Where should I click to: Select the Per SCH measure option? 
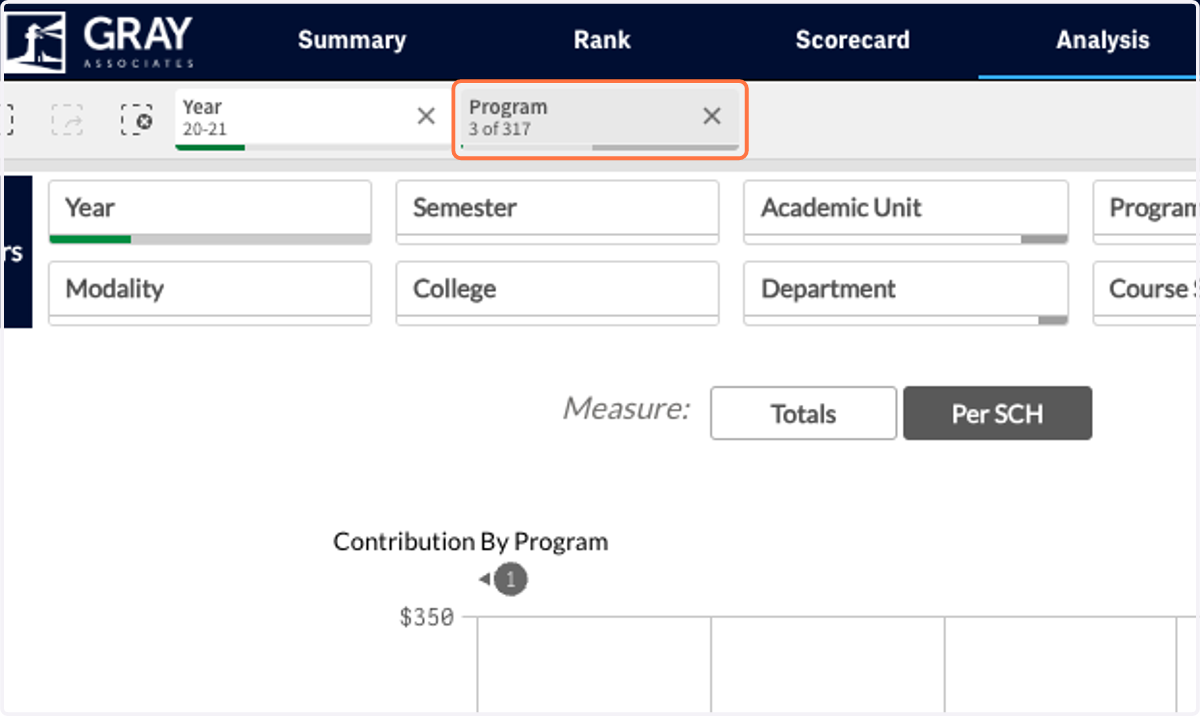click(x=997, y=413)
